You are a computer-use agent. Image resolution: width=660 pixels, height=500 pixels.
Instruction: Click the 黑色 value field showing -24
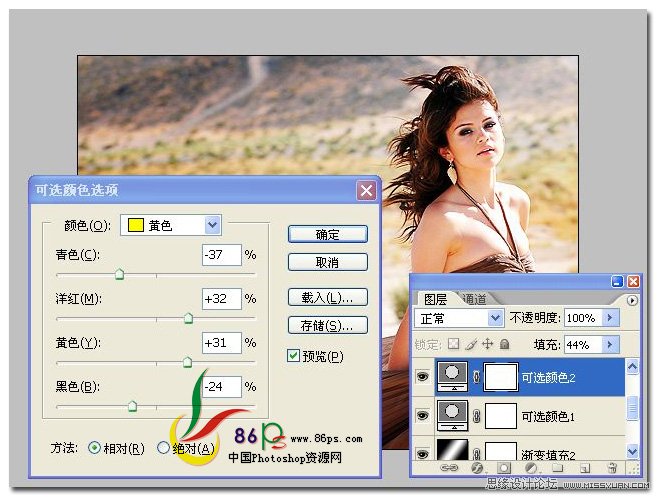coord(222,386)
